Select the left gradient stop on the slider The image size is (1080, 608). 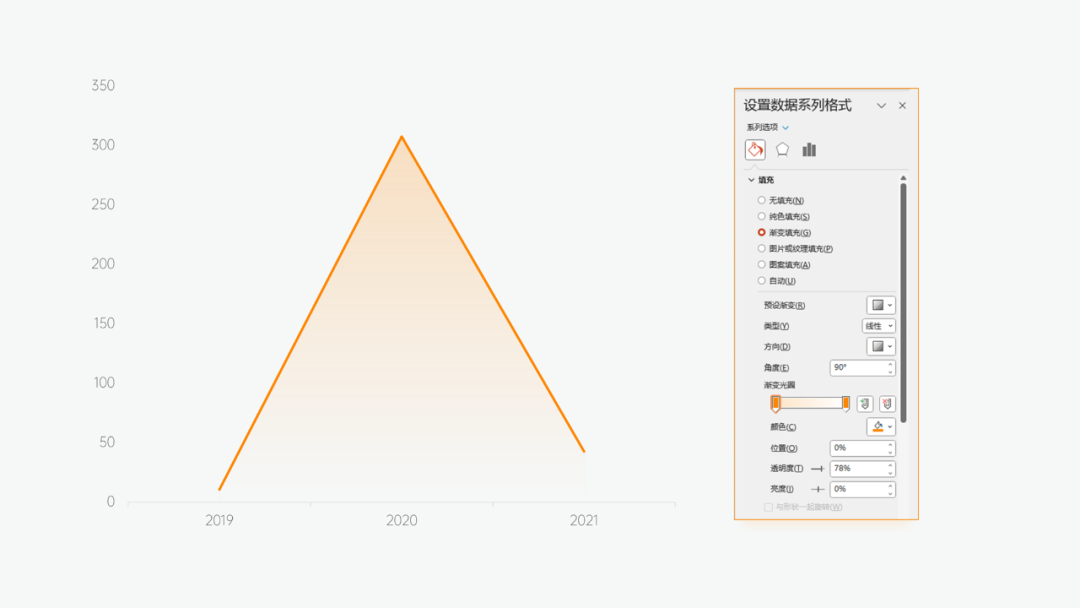[x=776, y=403]
